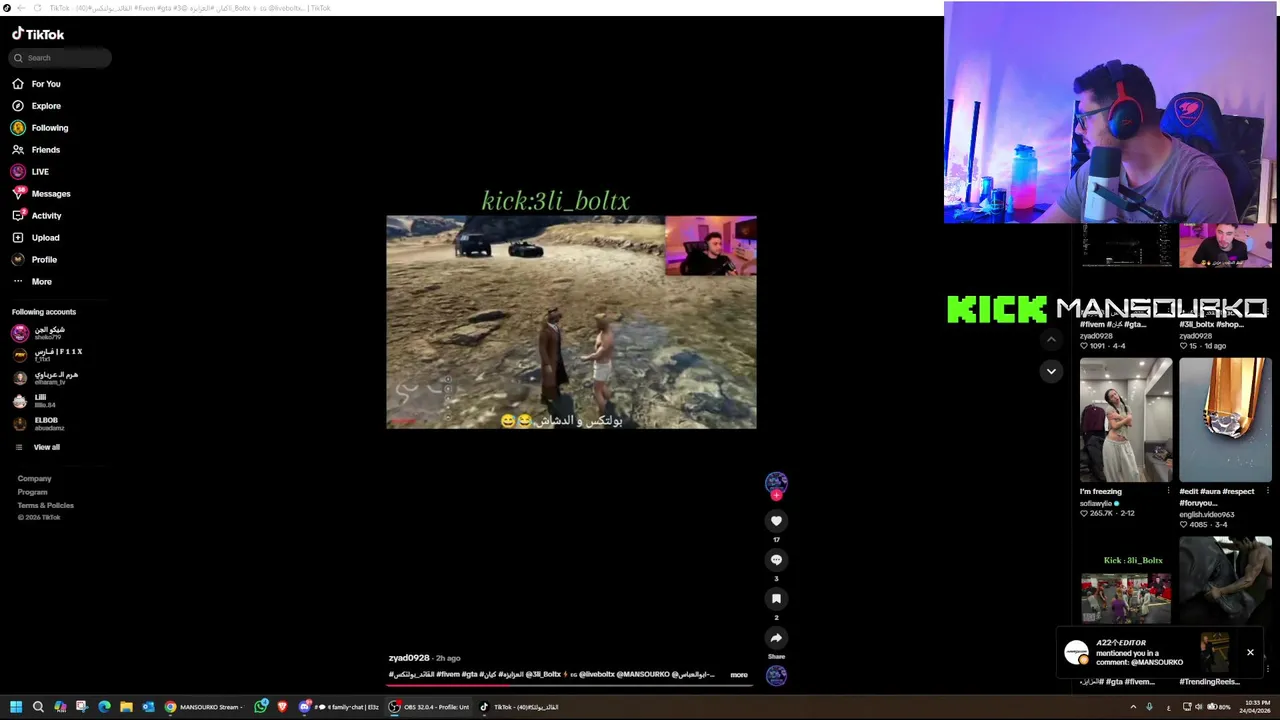1280x720 pixels.
Task: Open the 'I'm freezing' video thumbnail
Action: [1125, 420]
